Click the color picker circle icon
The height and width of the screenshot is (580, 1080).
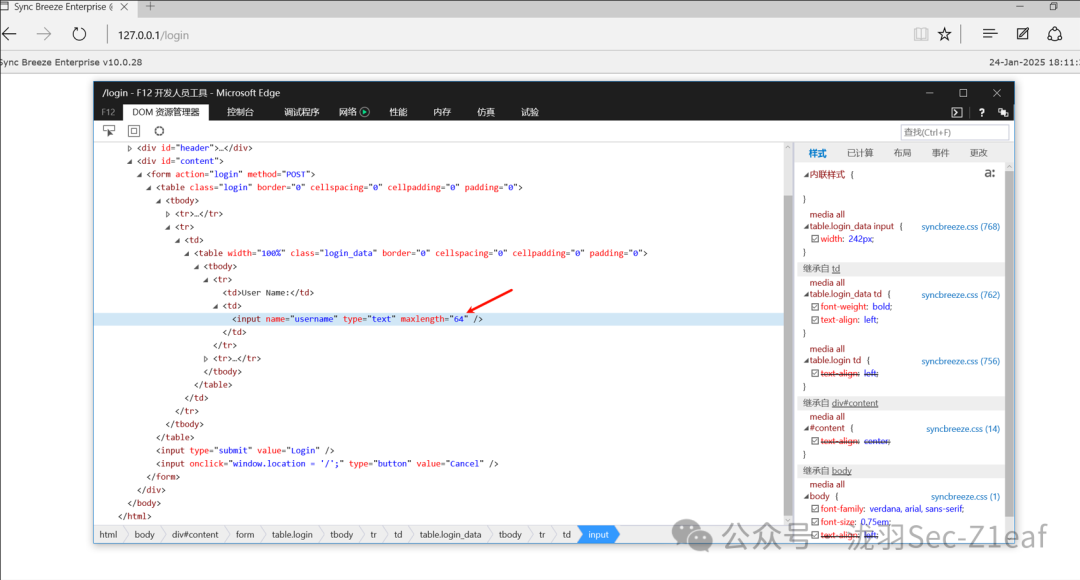[x=159, y=131]
